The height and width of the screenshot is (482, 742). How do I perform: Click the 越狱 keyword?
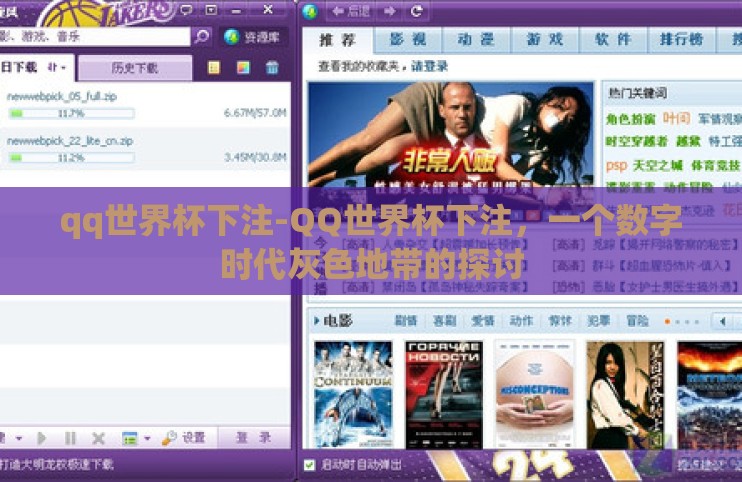[x=688, y=141]
